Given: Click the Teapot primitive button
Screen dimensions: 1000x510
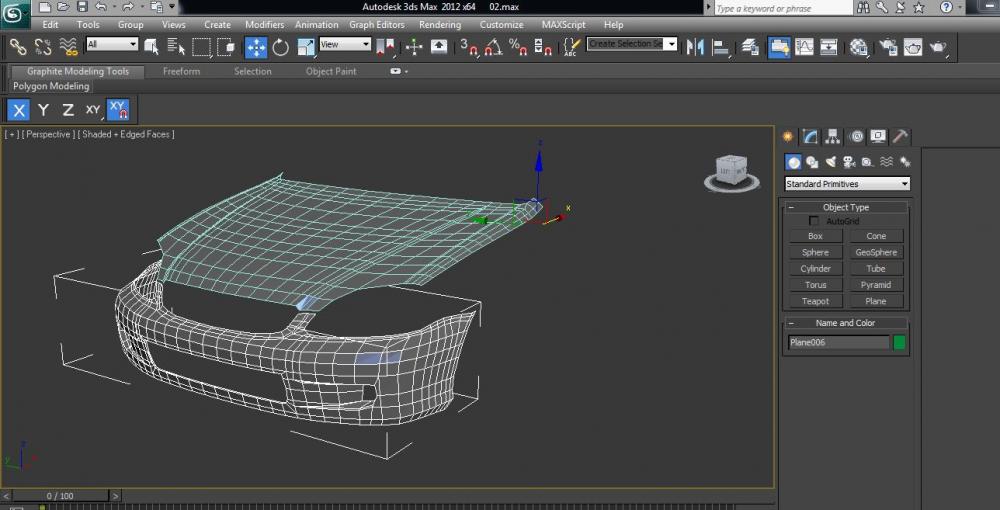Looking at the screenshot, I should [815, 301].
